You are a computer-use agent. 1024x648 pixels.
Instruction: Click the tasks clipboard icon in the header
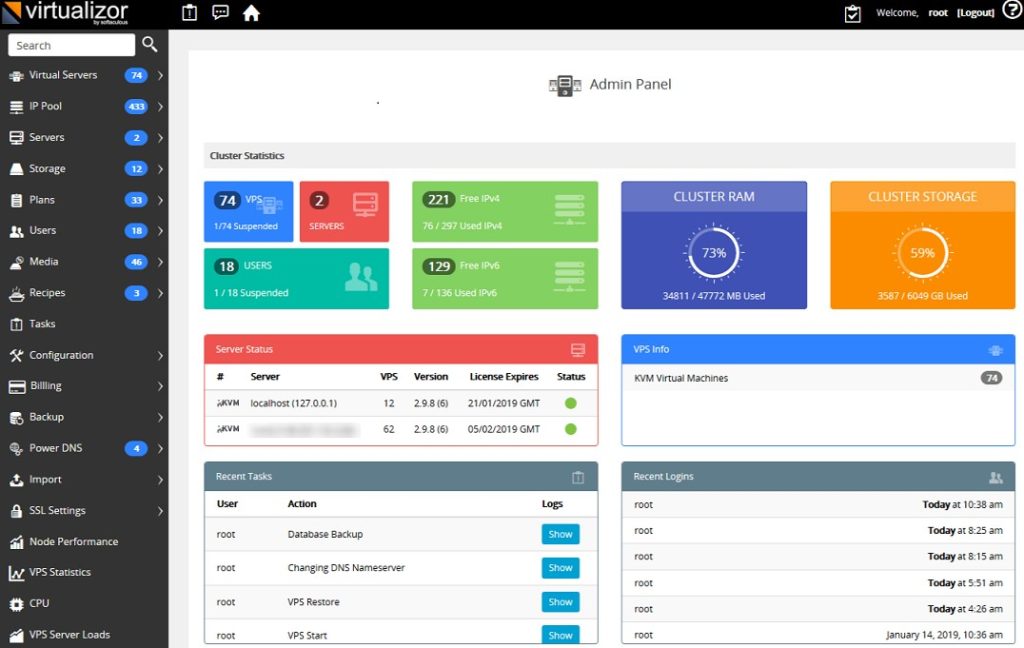pyautogui.click(x=188, y=13)
